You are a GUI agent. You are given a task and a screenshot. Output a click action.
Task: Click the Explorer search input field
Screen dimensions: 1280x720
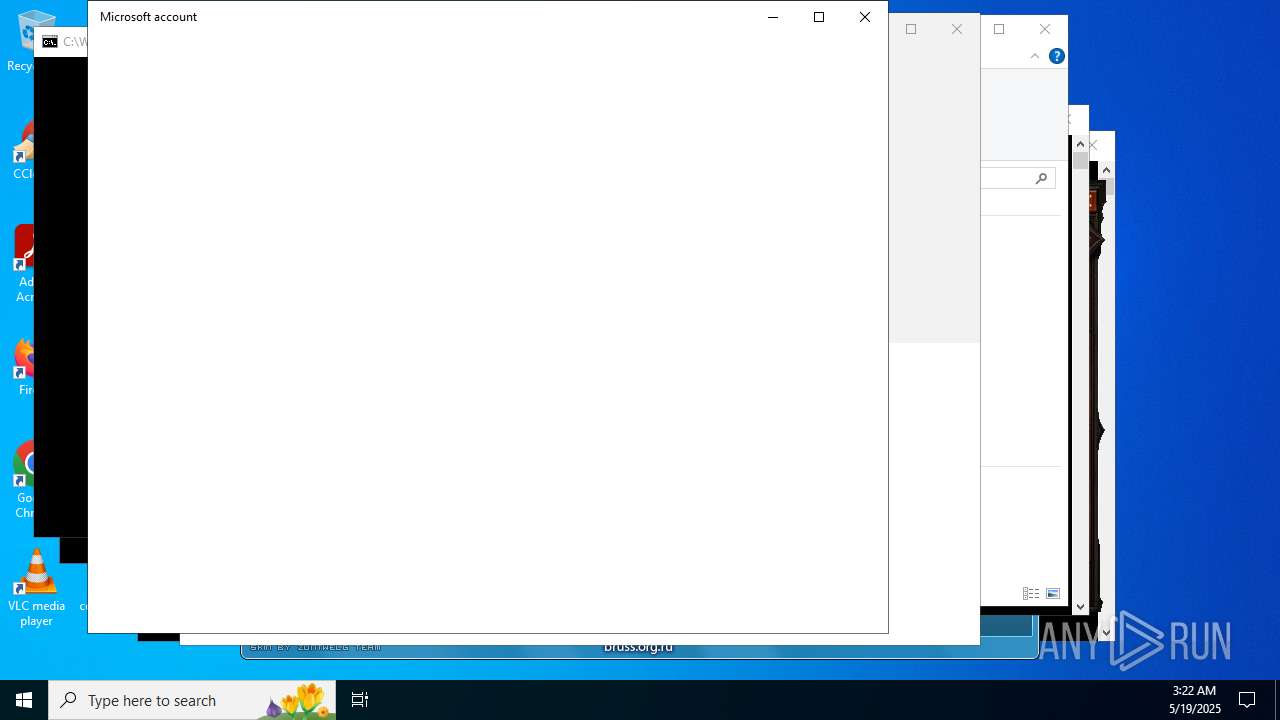click(x=1018, y=178)
